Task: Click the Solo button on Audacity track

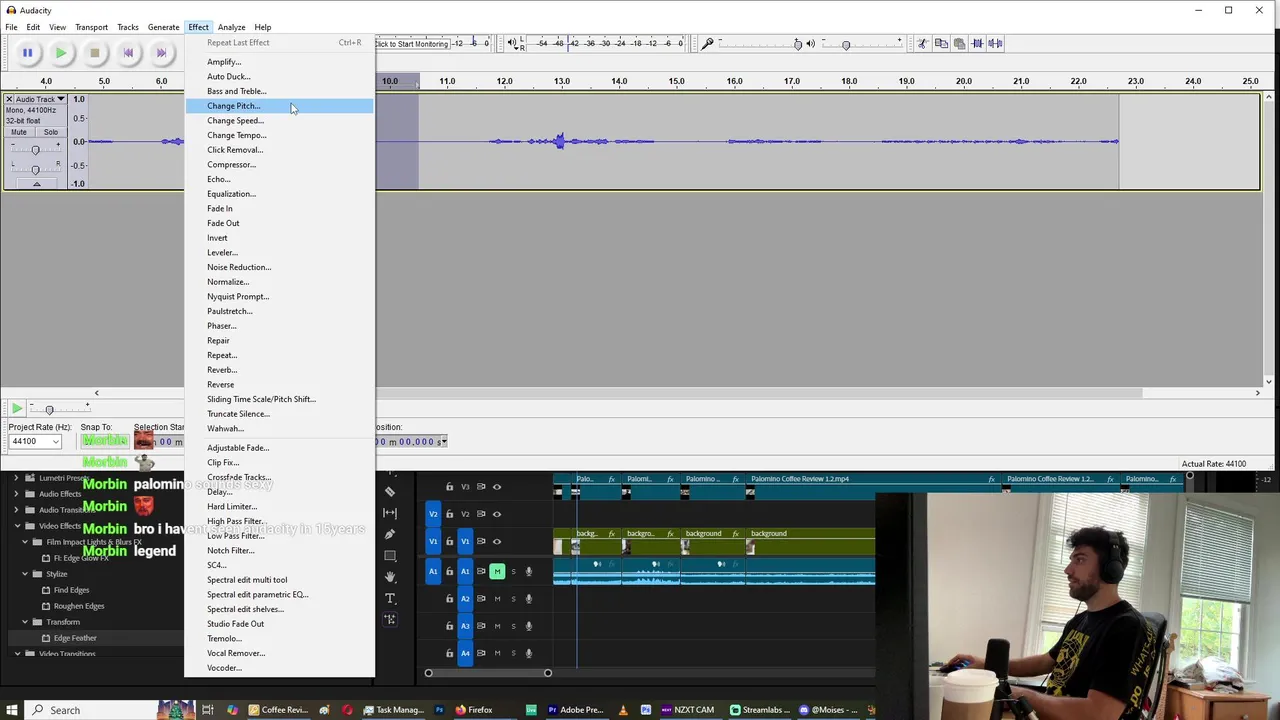Action: [50, 132]
